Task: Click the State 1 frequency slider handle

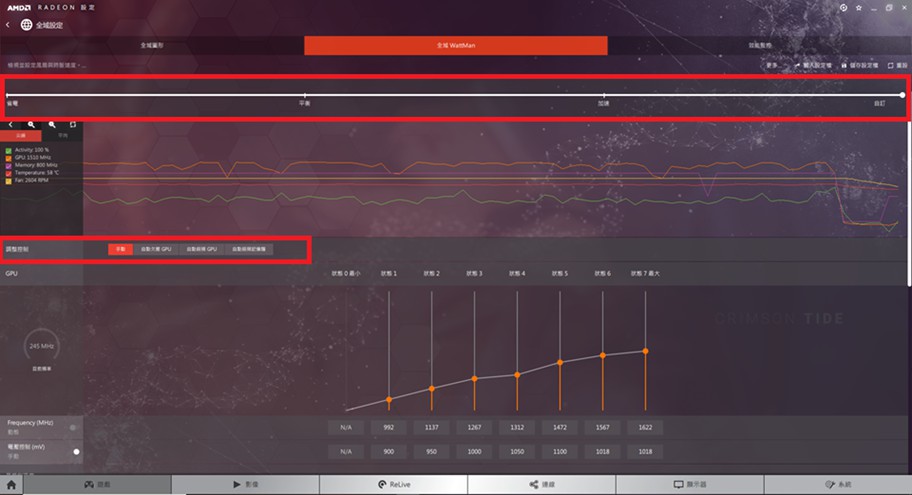Action: pyautogui.click(x=389, y=400)
